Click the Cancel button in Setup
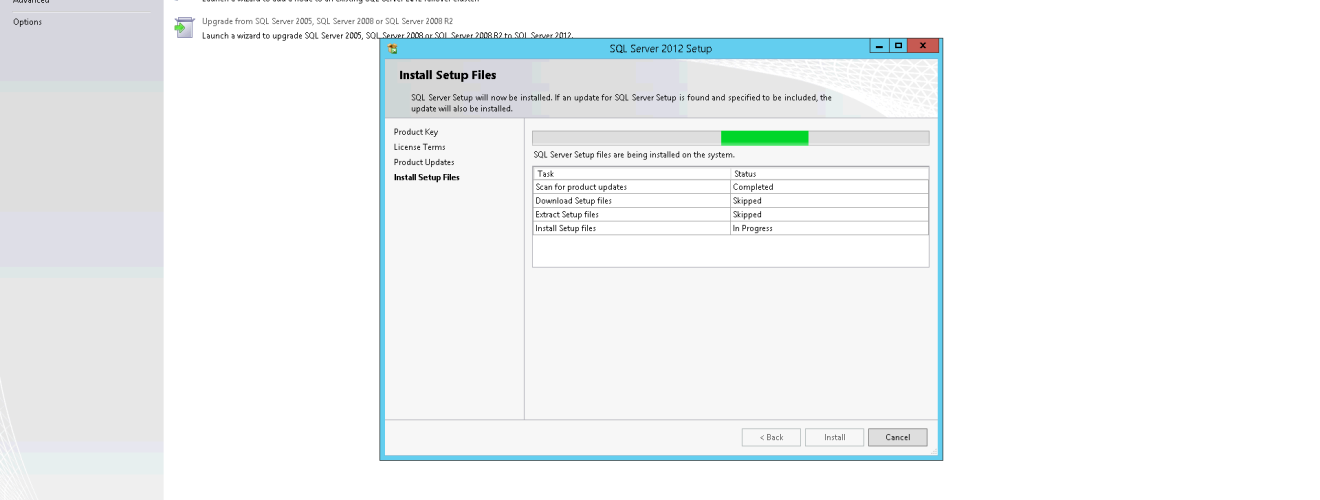 click(897, 437)
